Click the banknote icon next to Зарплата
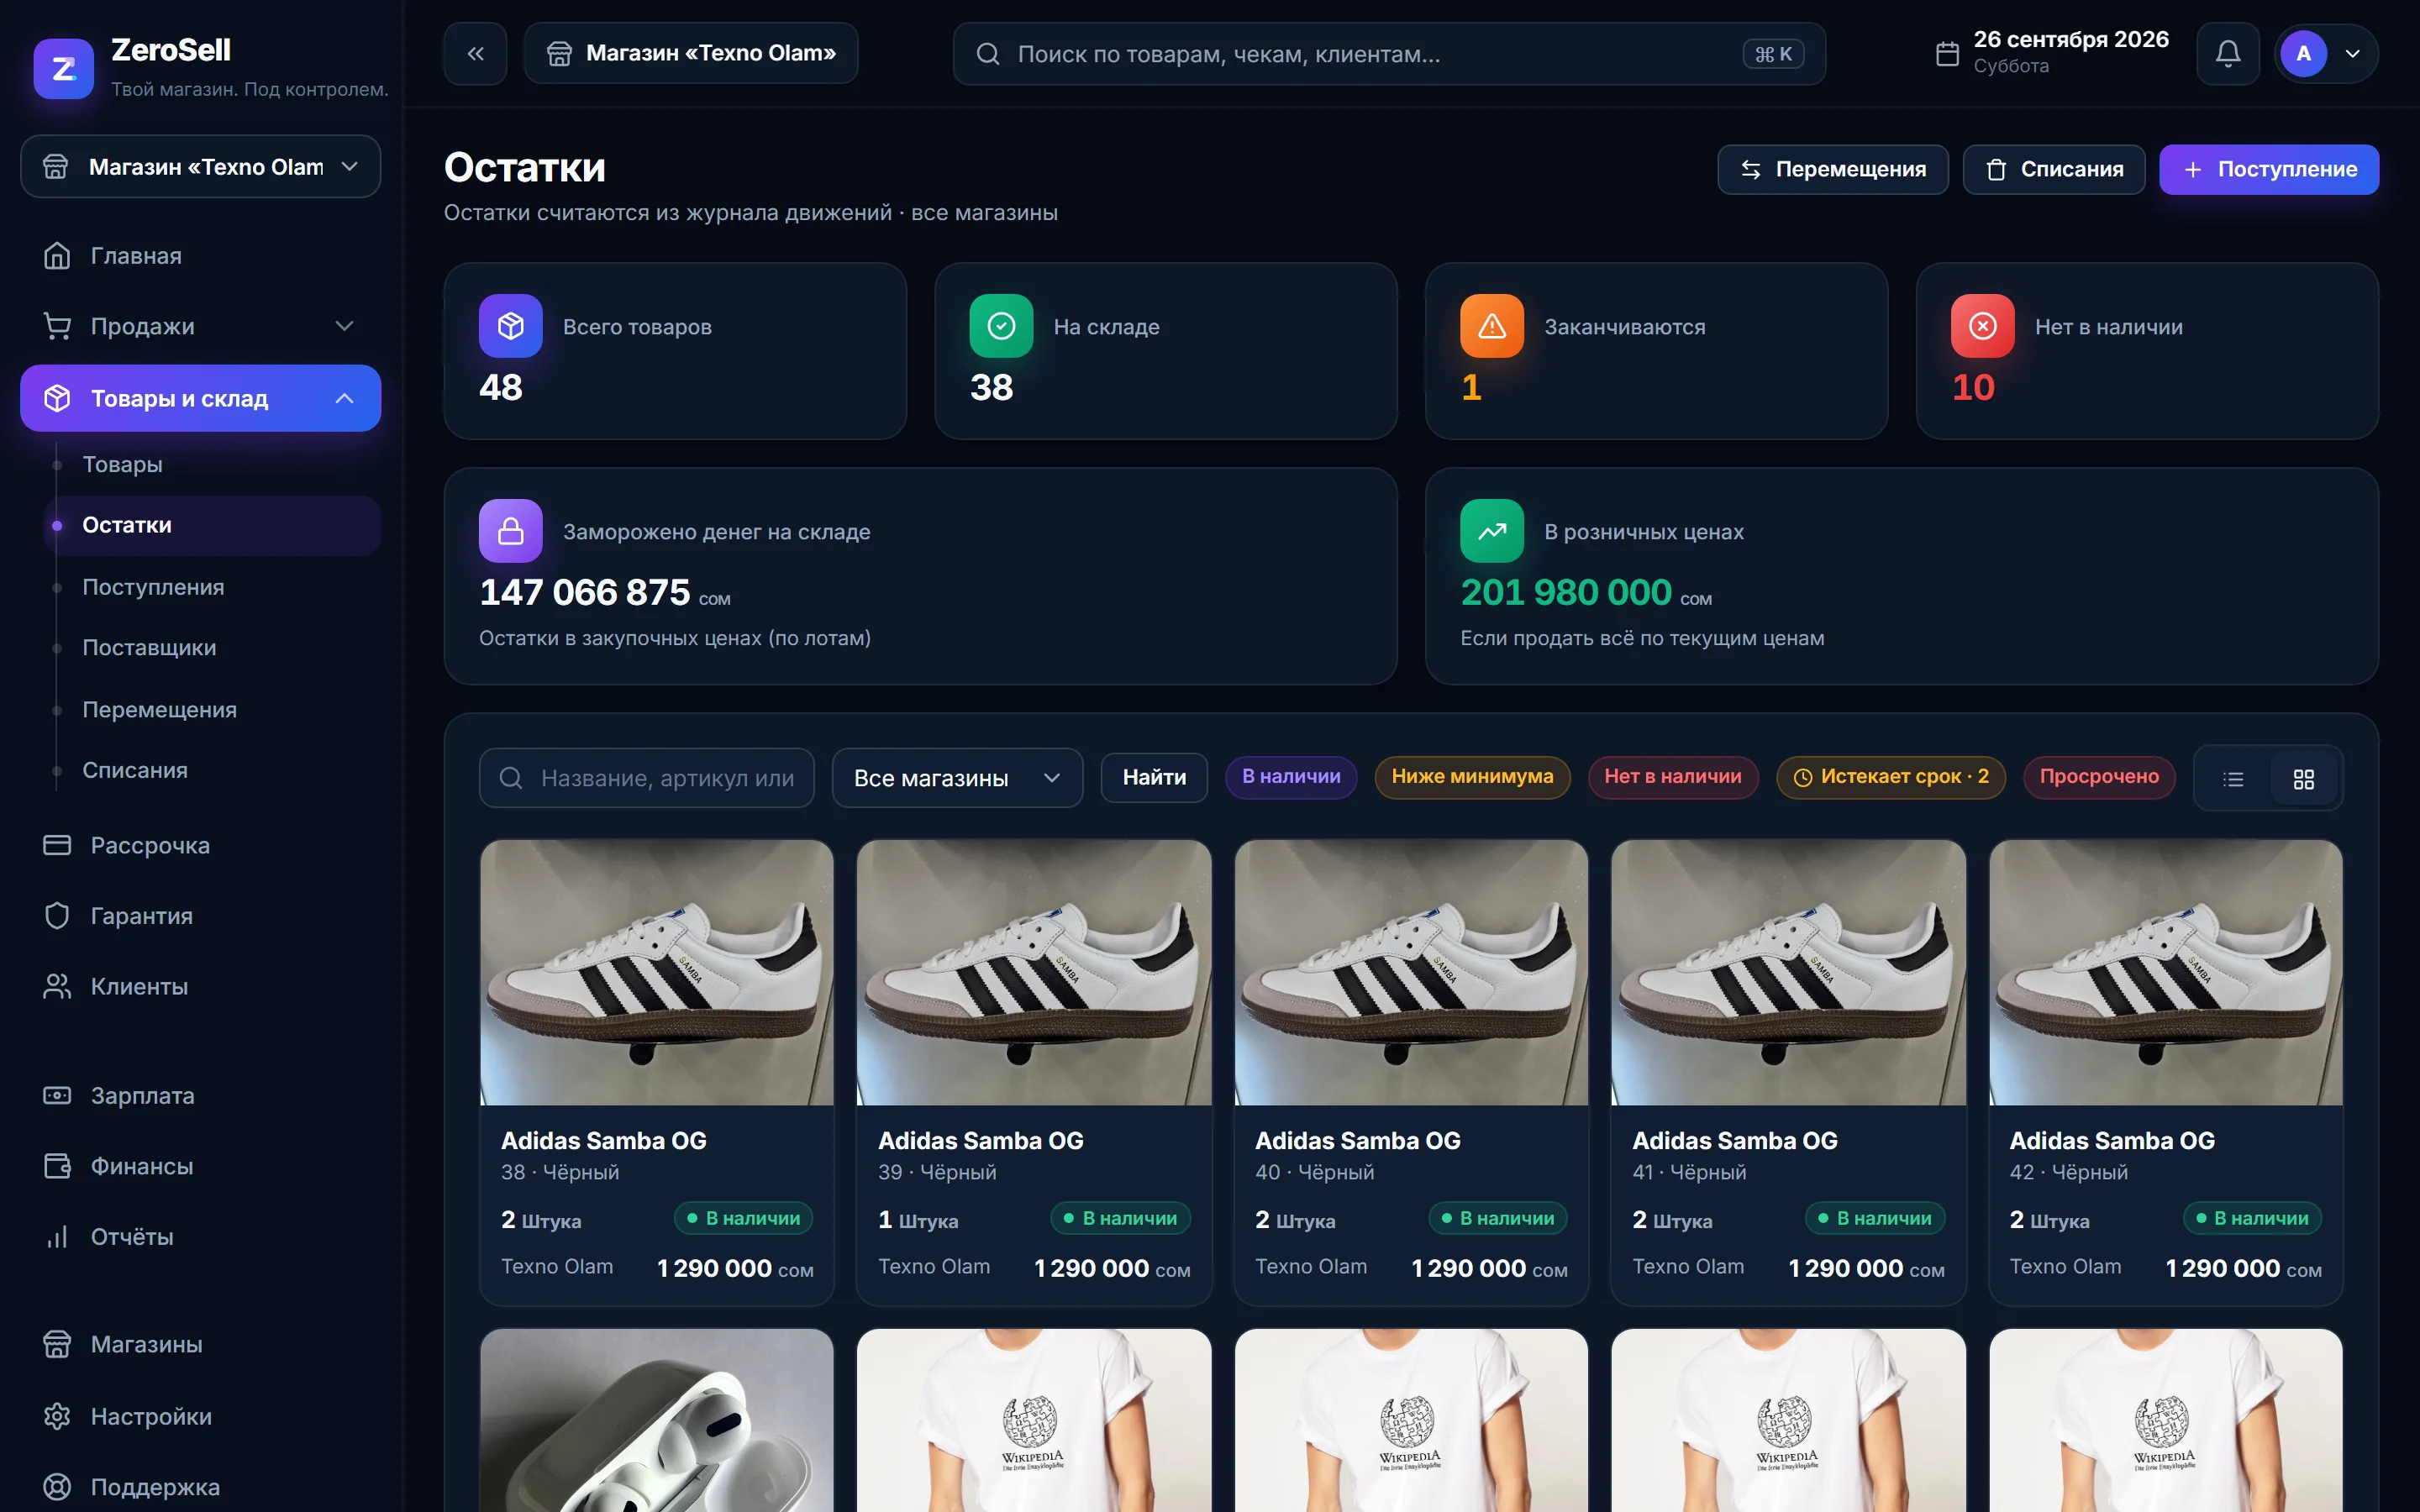2420x1512 pixels. tap(57, 1096)
